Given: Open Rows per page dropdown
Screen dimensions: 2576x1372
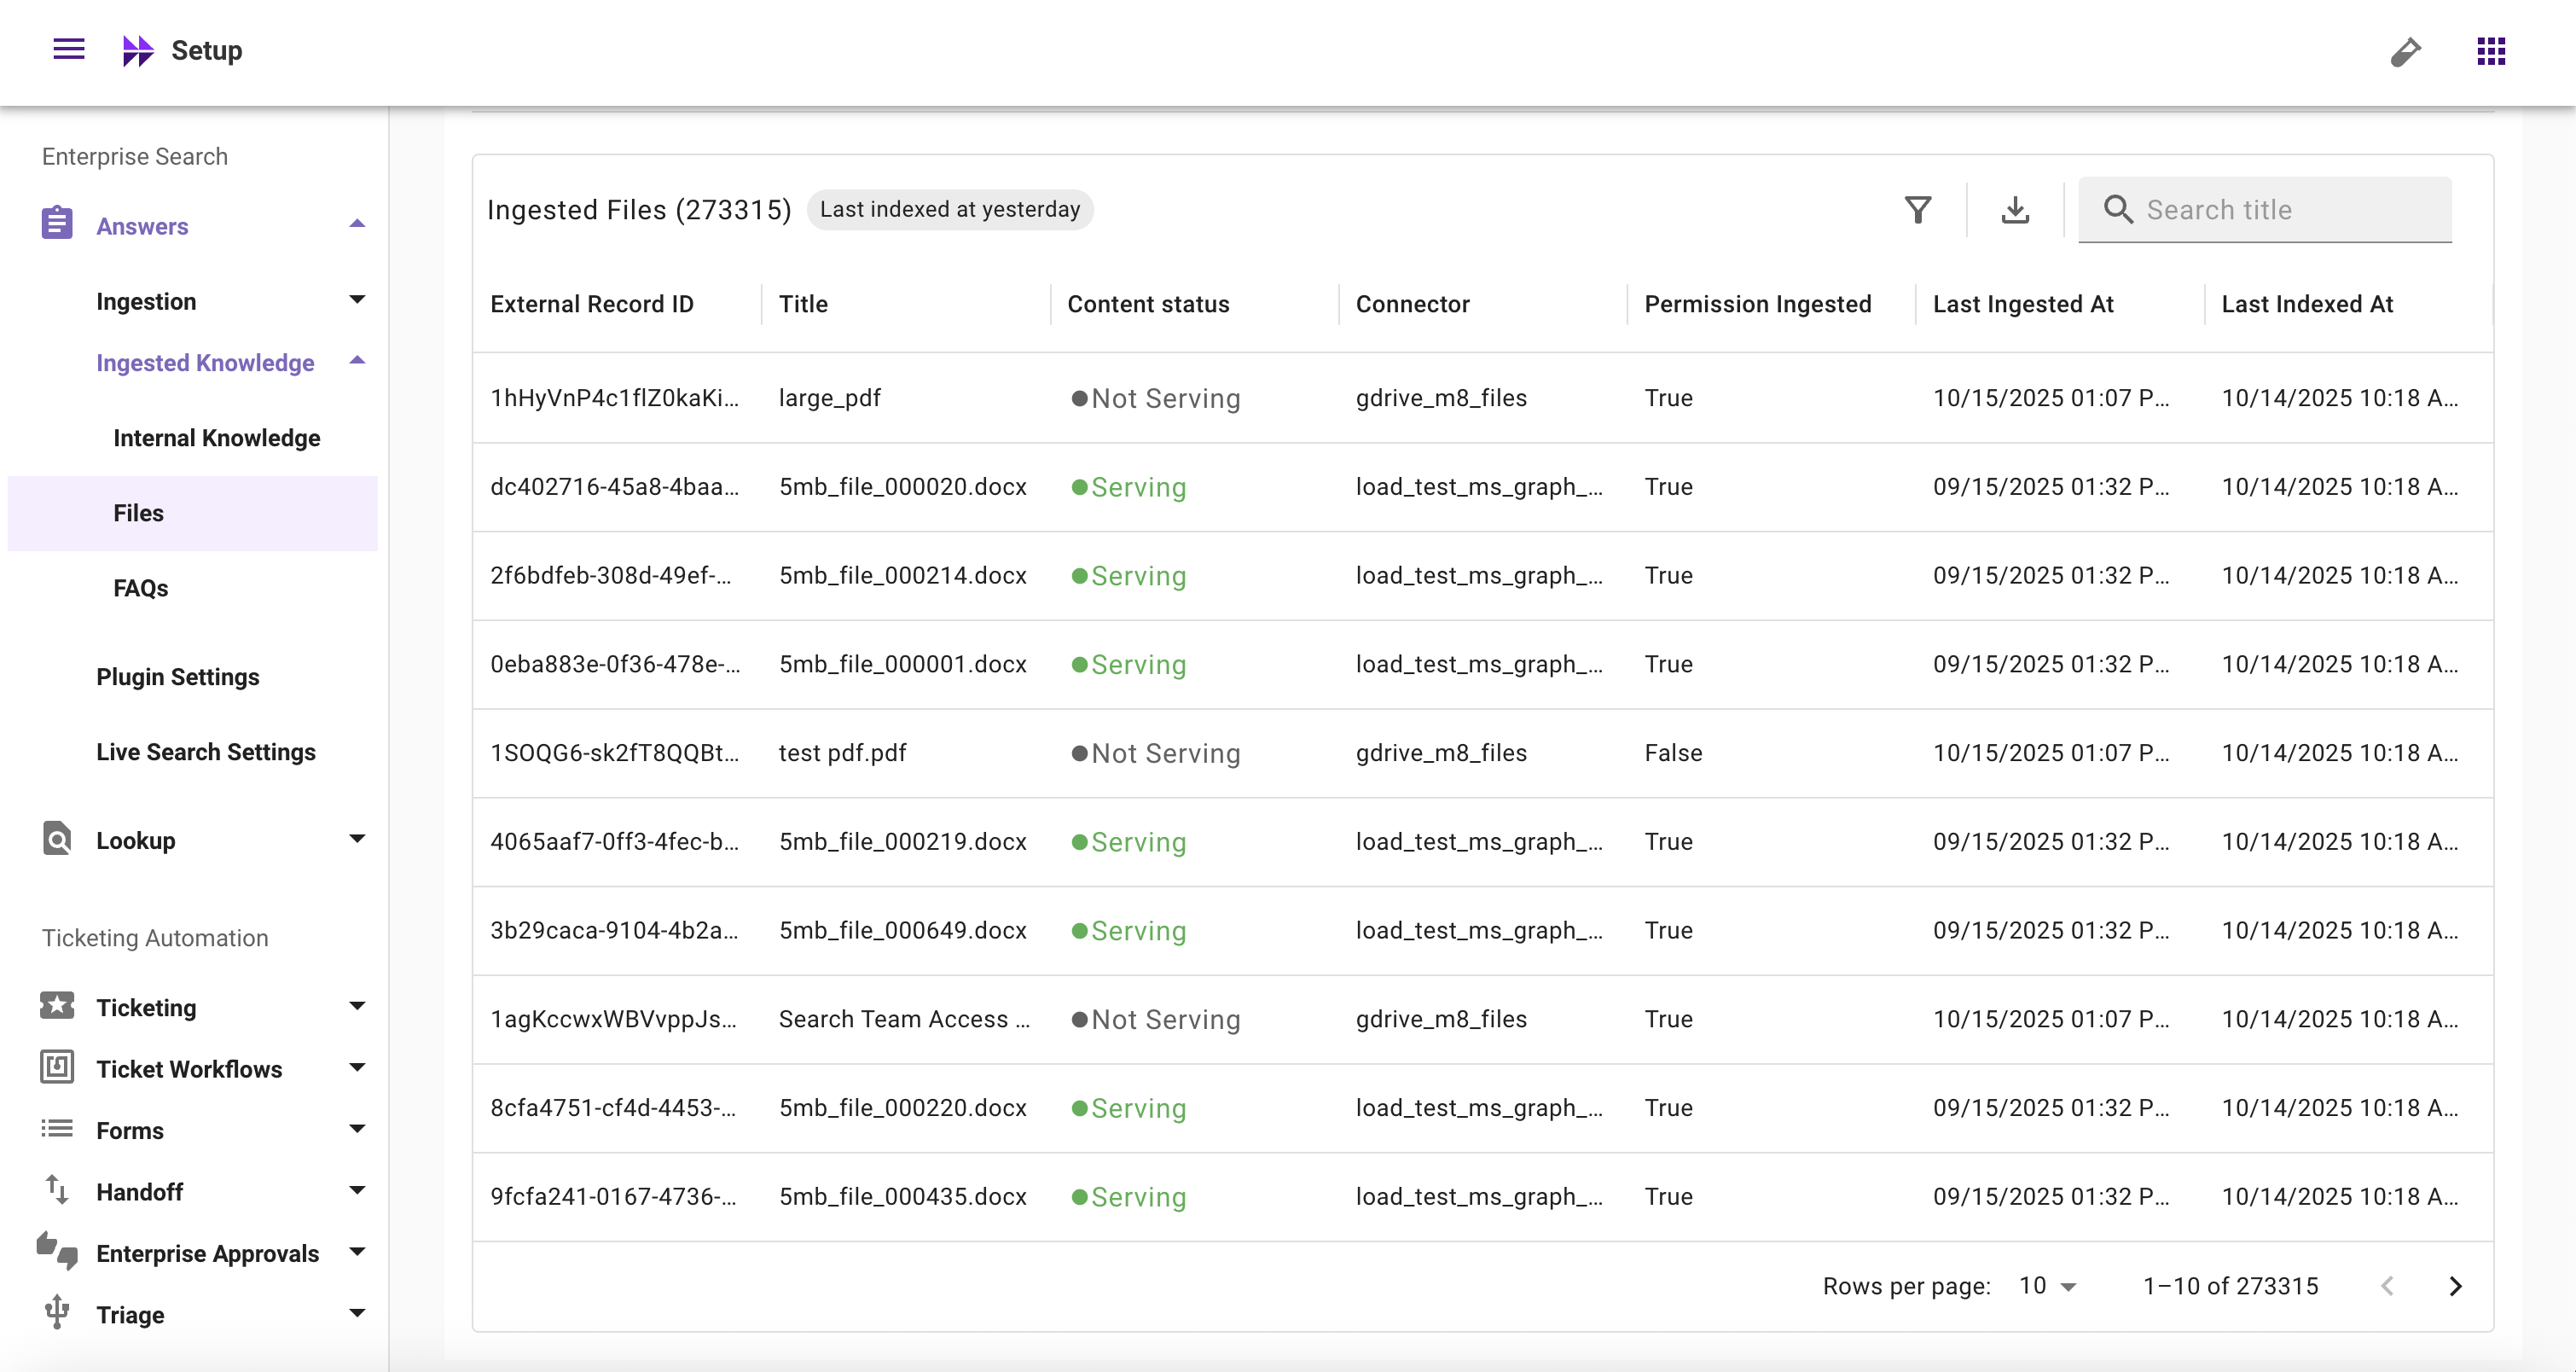Looking at the screenshot, I should click(2047, 1286).
